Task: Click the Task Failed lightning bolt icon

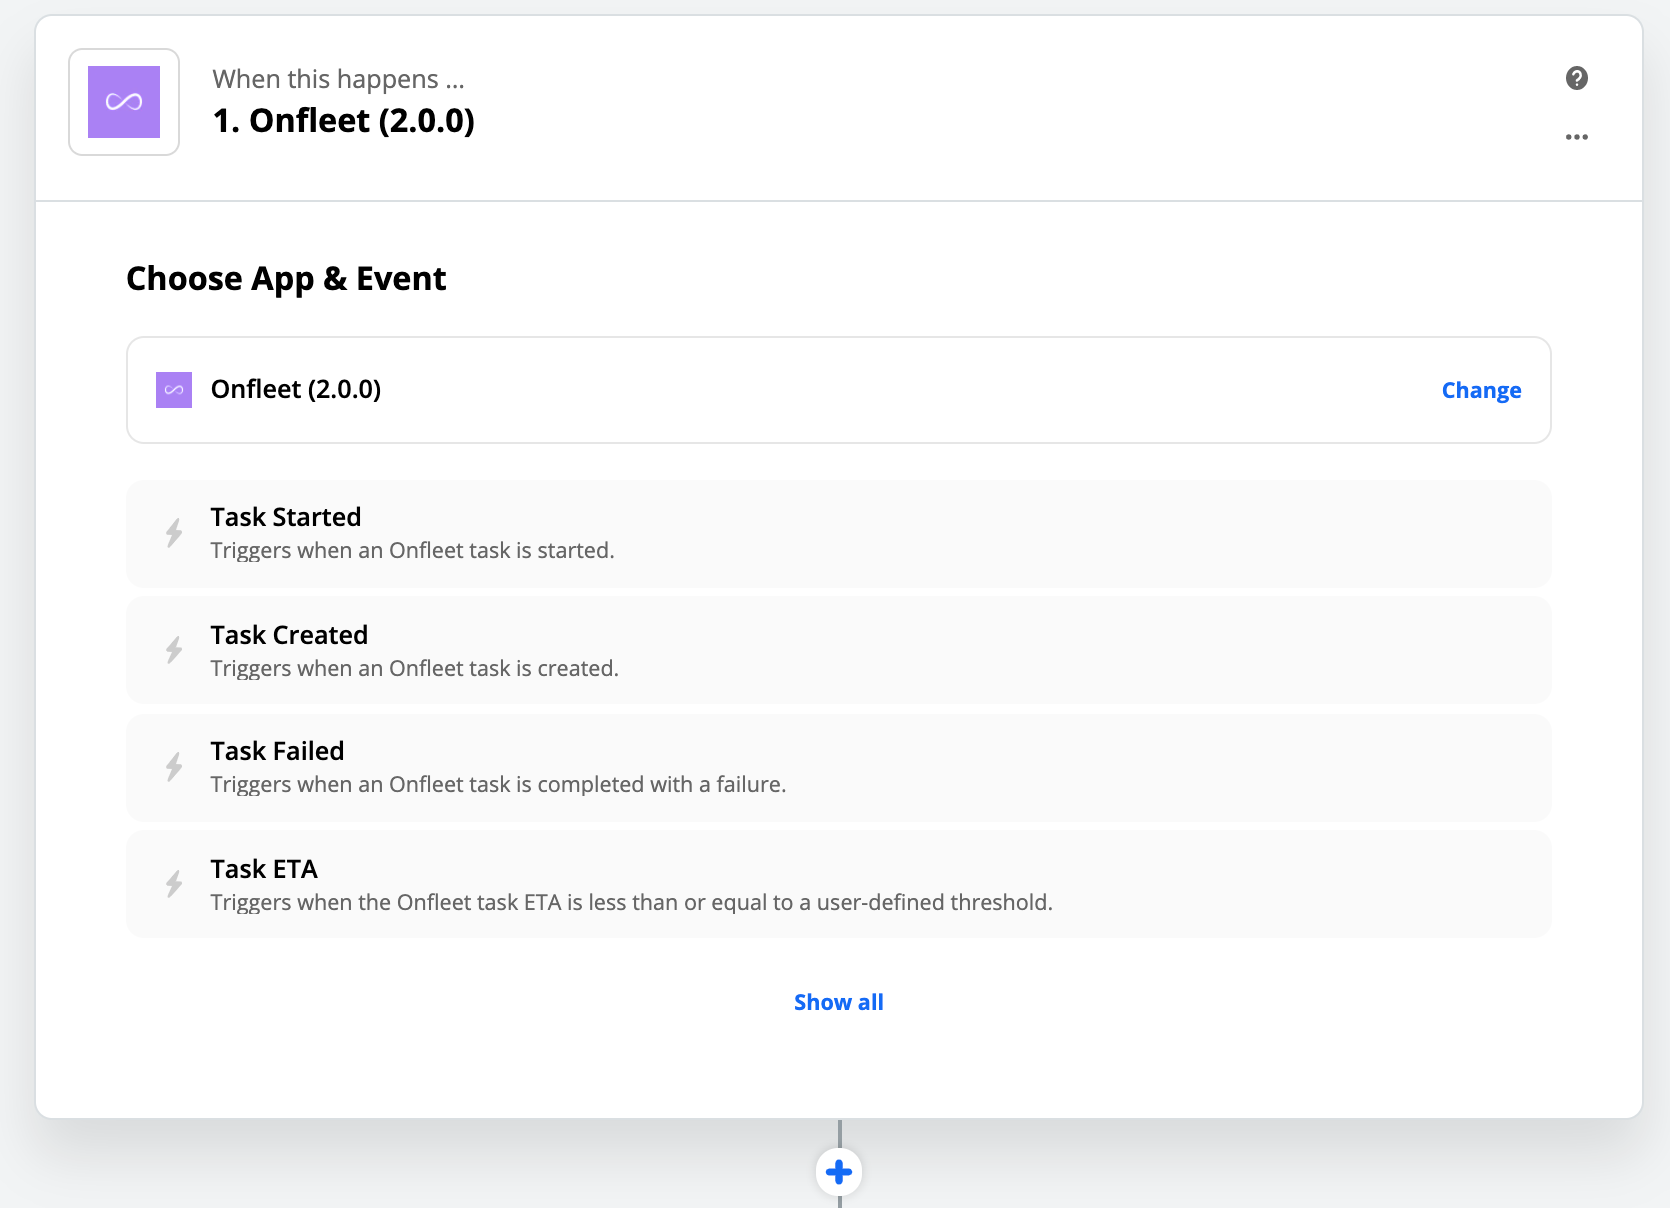Action: pos(174,767)
